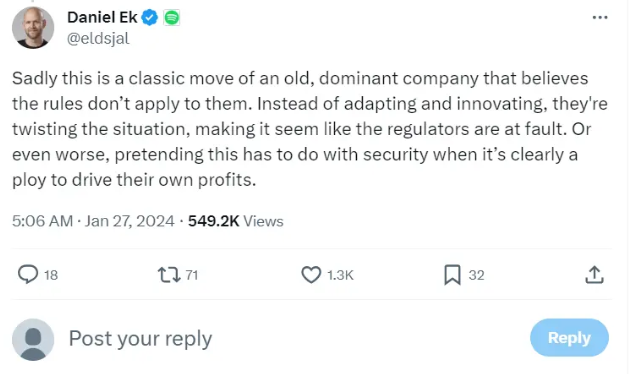Open the @eldsjal handle link

pos(98,39)
